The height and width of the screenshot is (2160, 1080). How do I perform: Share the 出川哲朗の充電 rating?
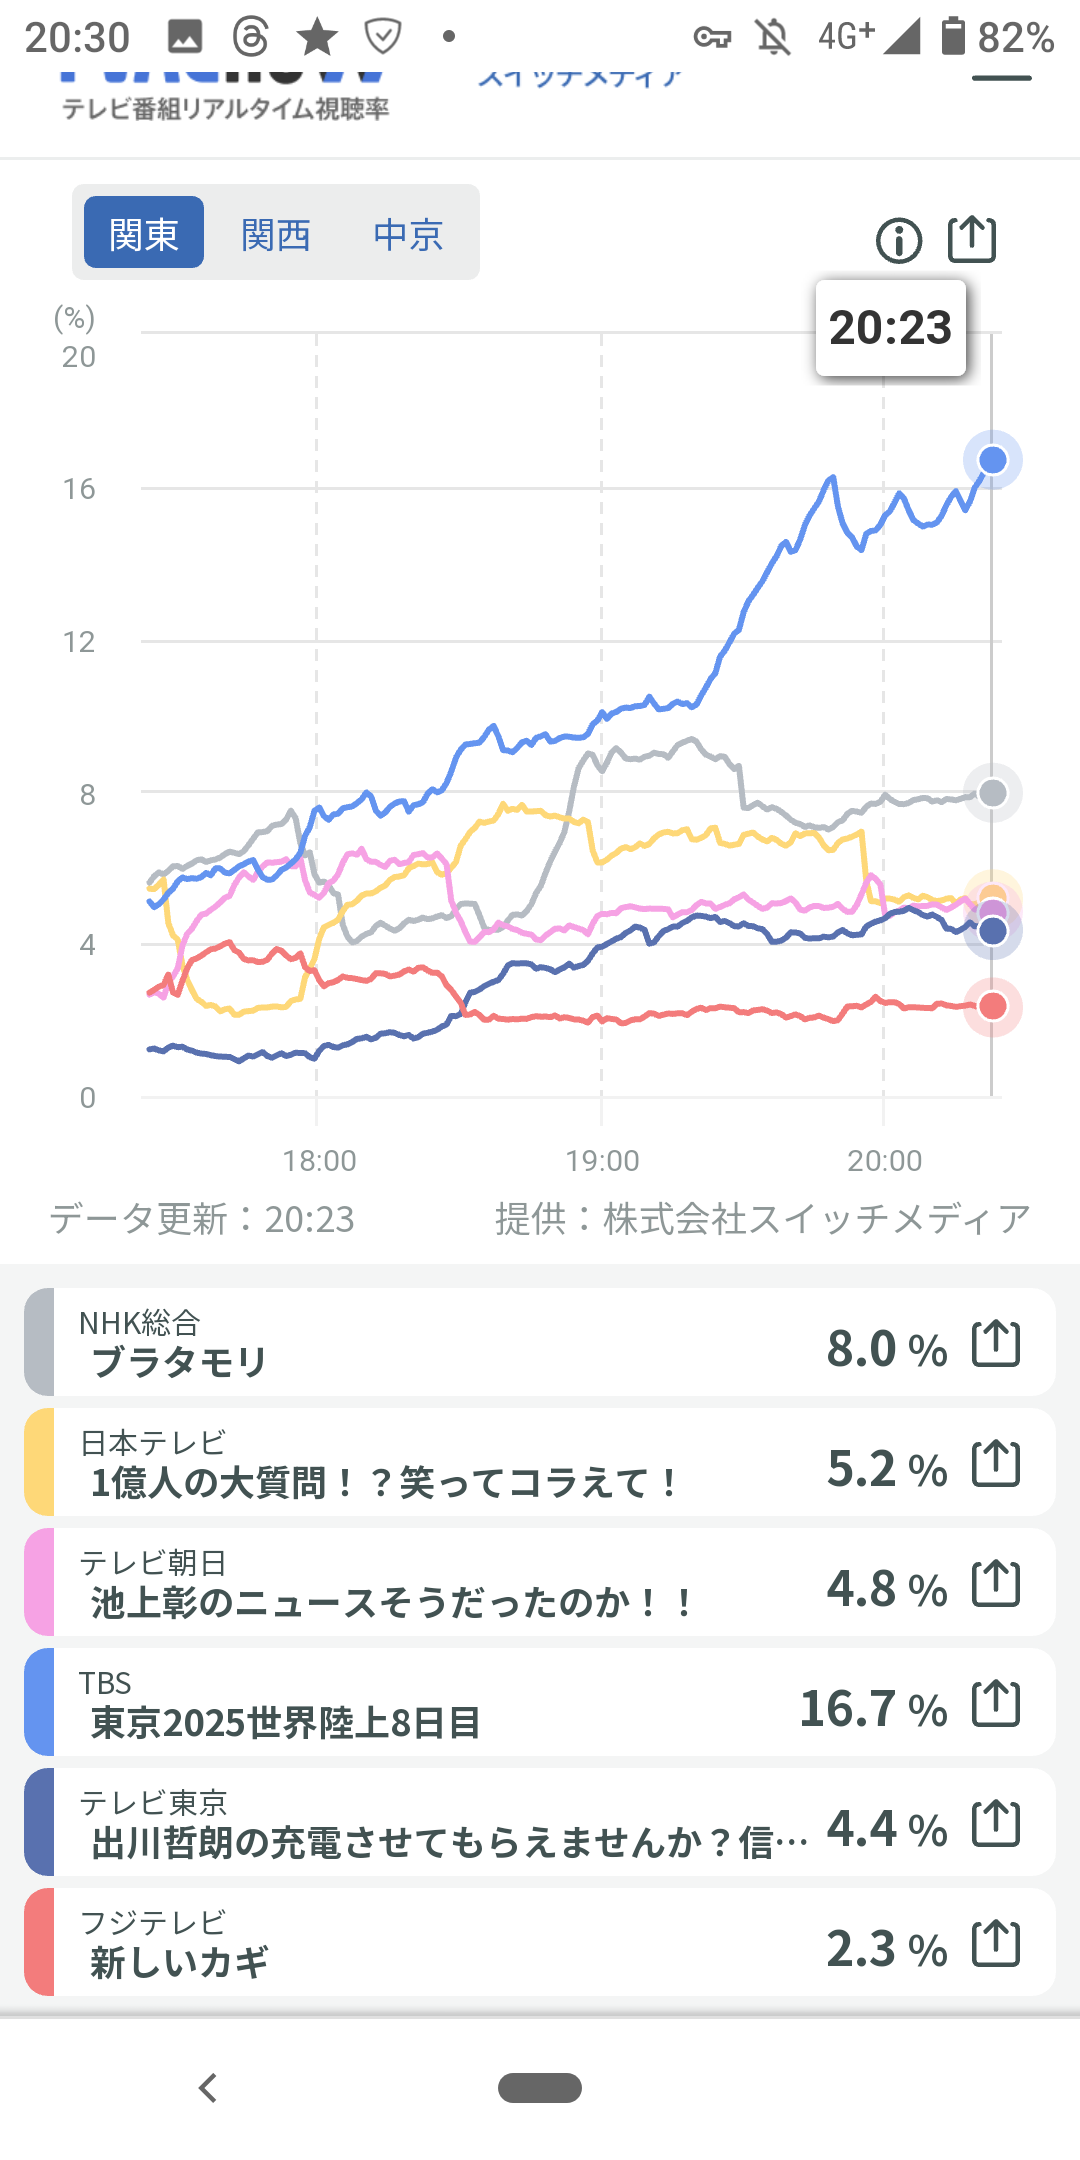point(996,1823)
